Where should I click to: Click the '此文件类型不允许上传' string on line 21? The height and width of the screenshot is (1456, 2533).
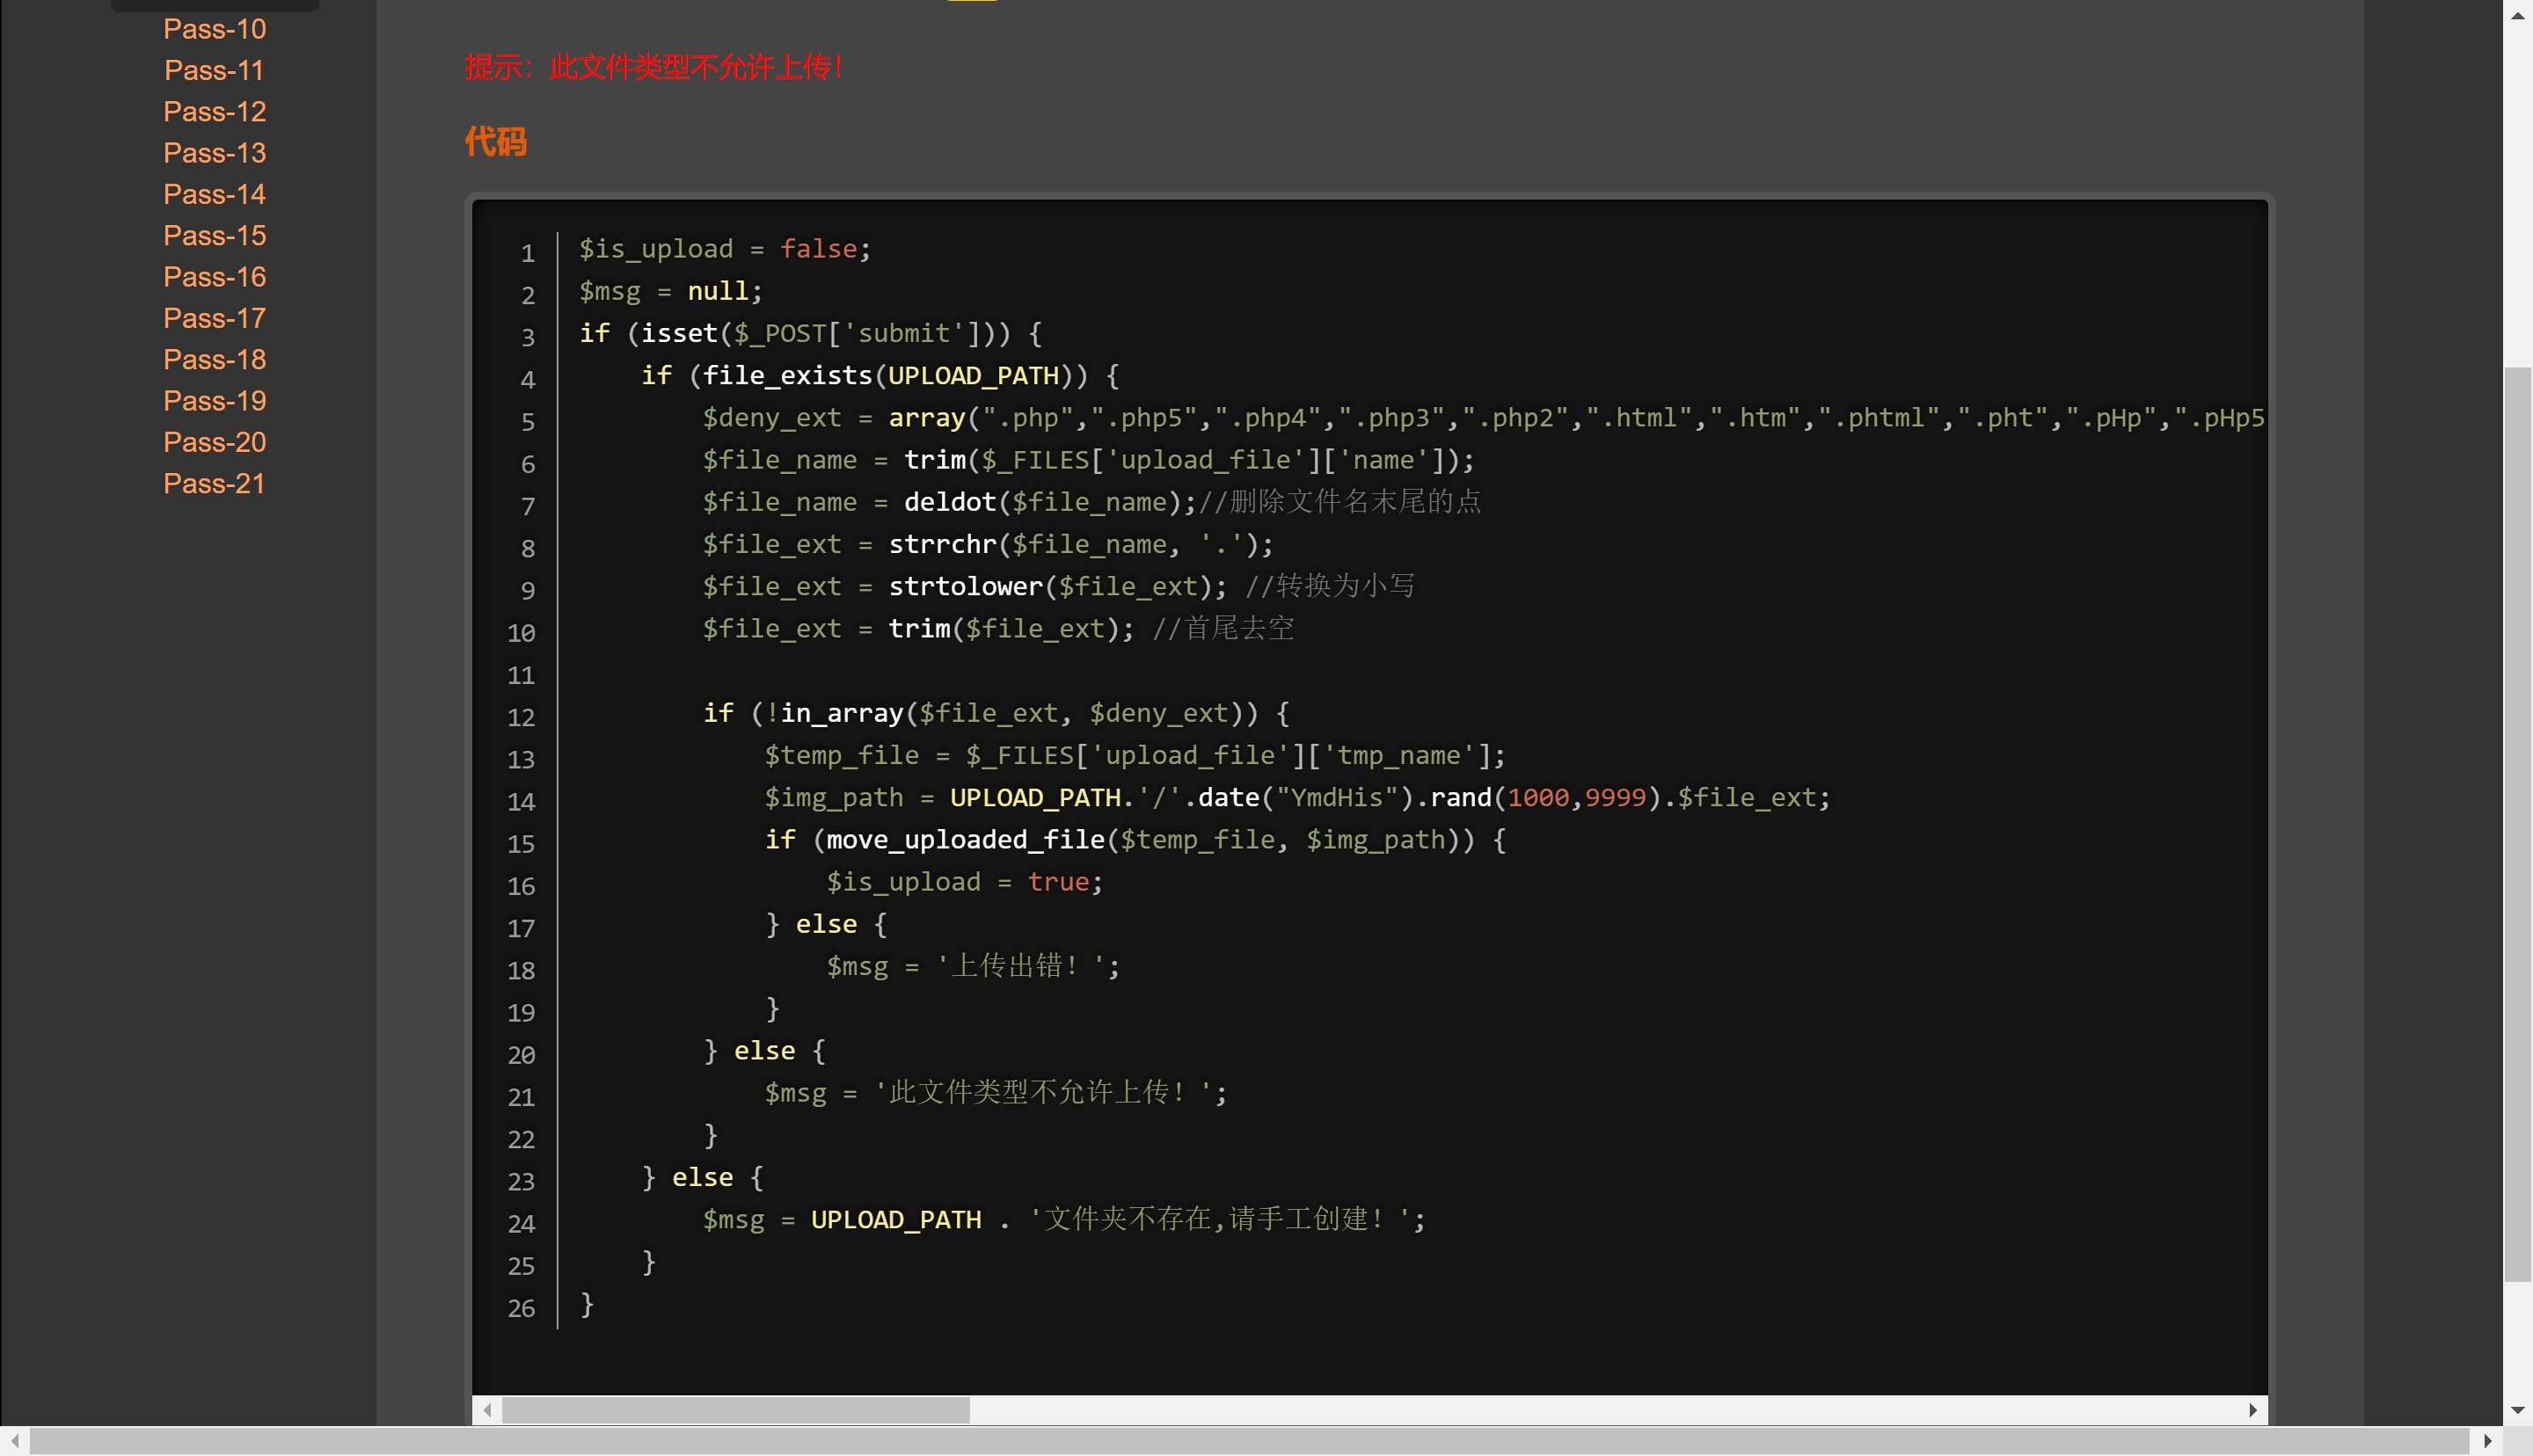1043,1093
